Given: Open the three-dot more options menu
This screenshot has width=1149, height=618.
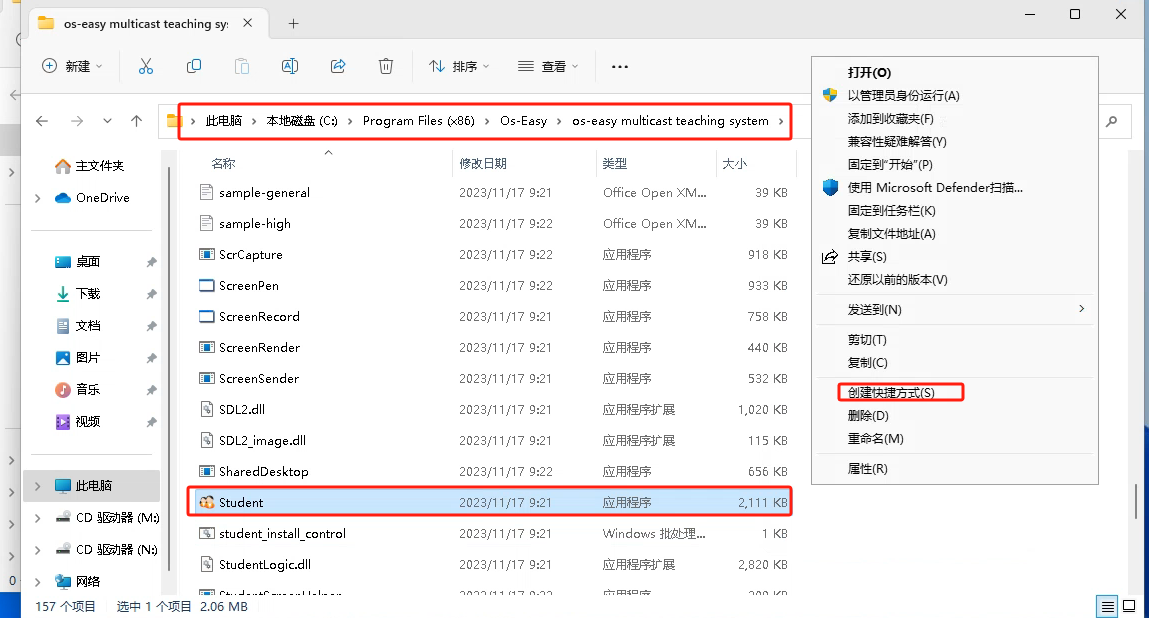Looking at the screenshot, I should click(x=620, y=66).
